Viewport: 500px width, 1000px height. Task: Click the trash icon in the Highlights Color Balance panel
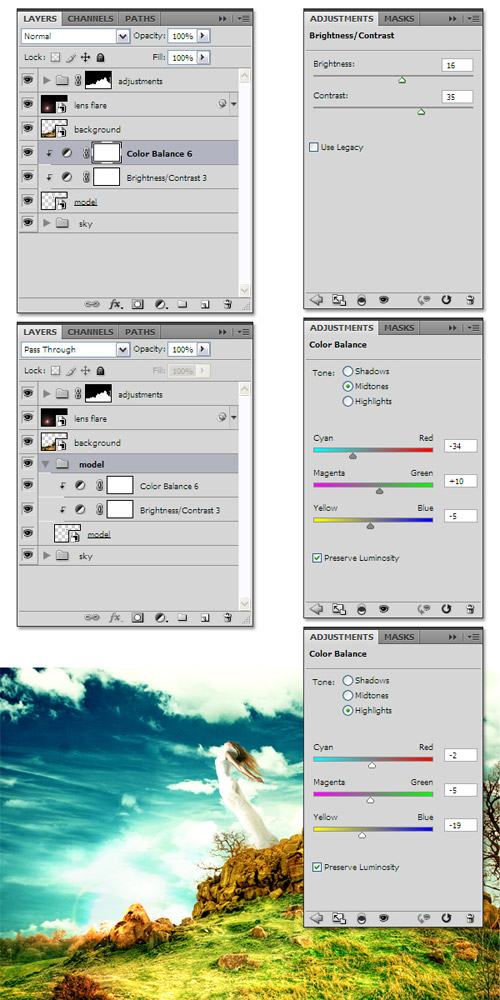(x=469, y=918)
